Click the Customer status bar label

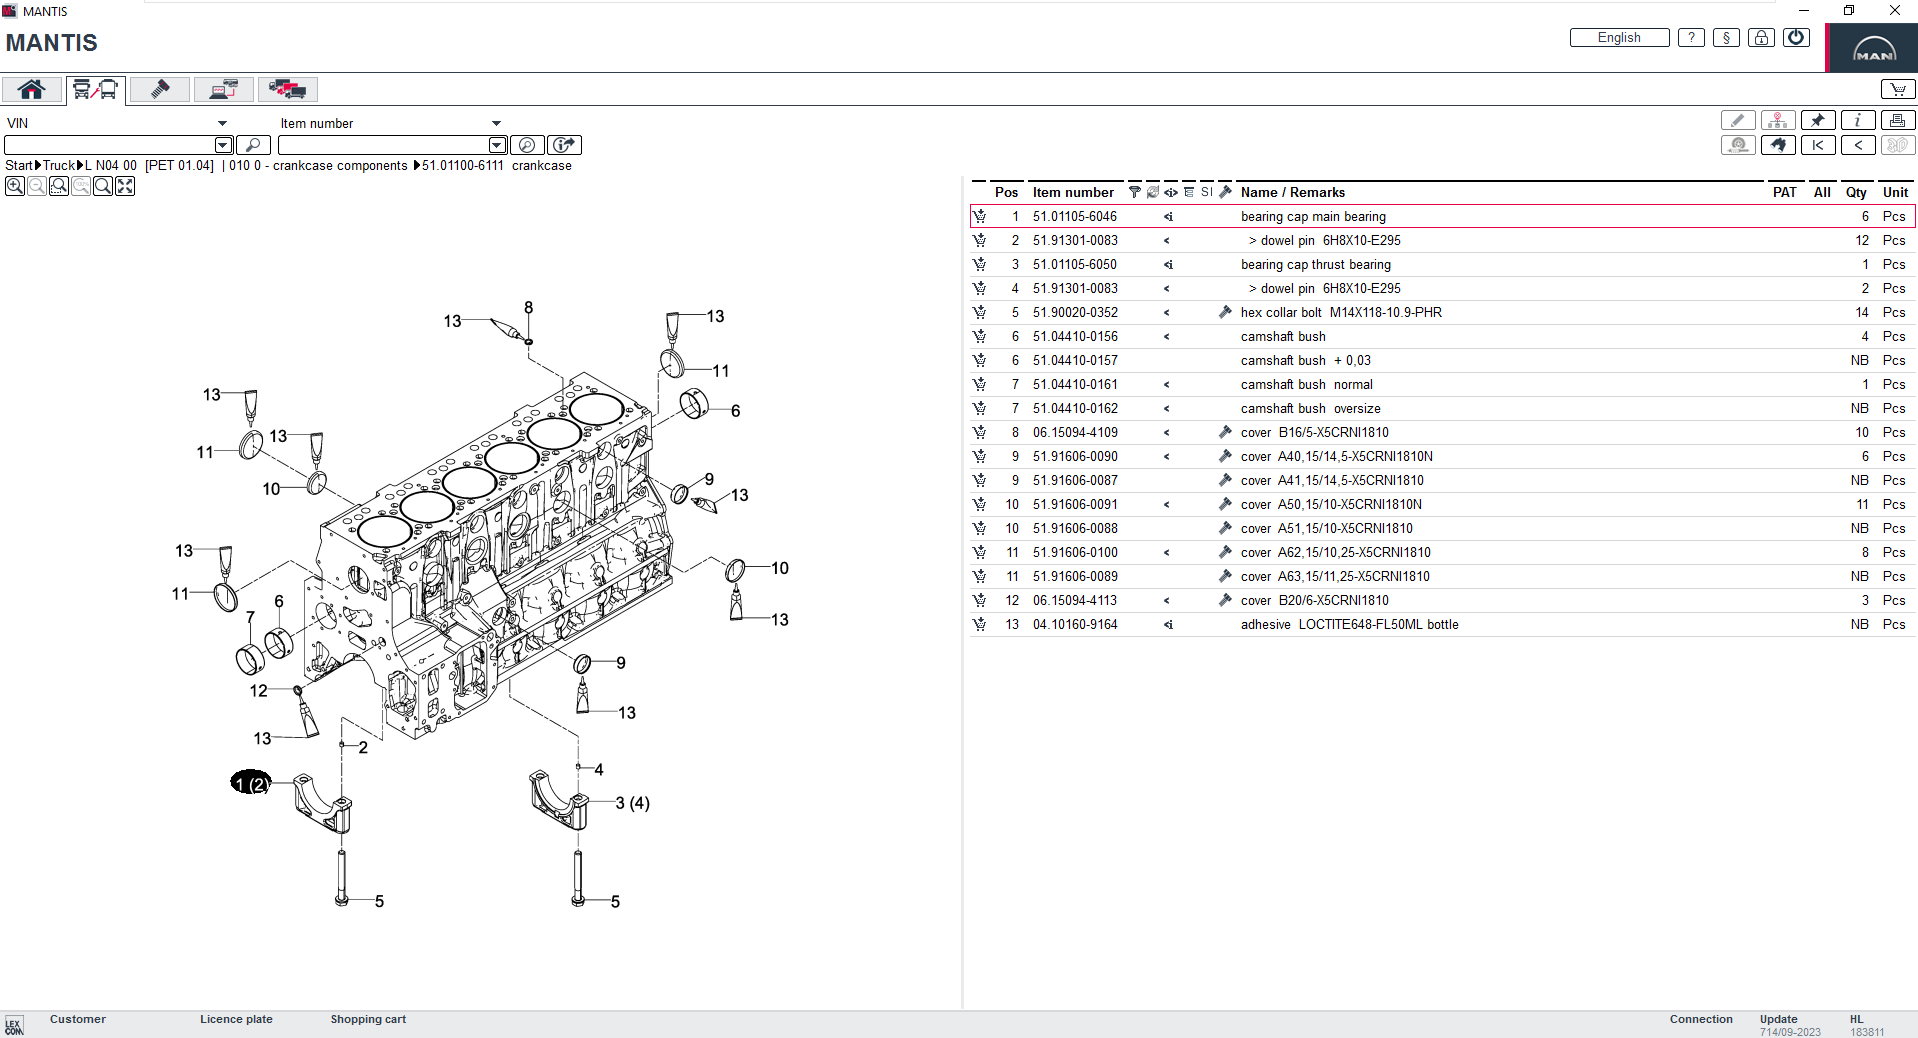[77, 1020]
